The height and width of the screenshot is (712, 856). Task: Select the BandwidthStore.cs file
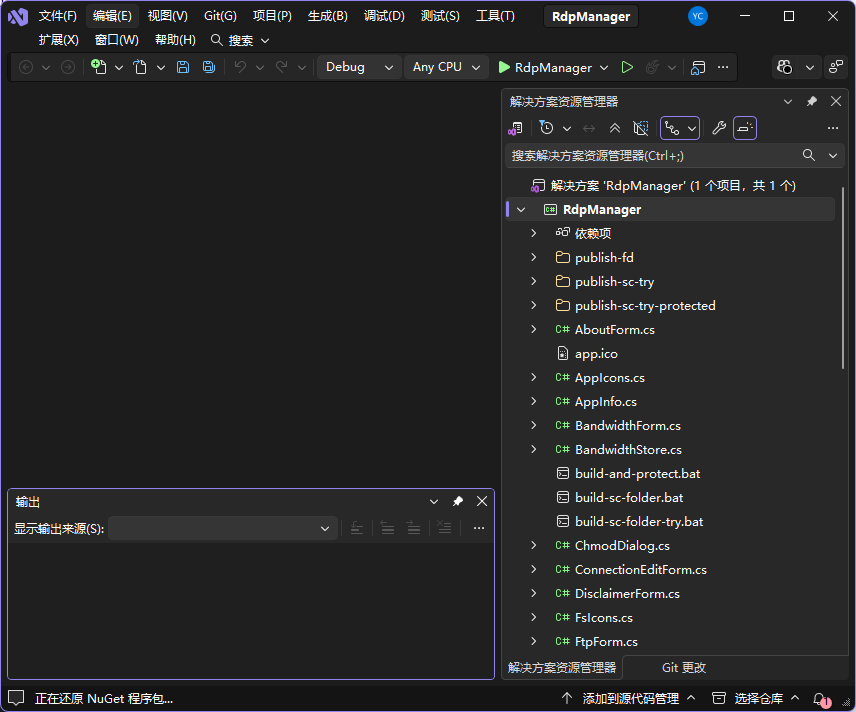tap(628, 449)
